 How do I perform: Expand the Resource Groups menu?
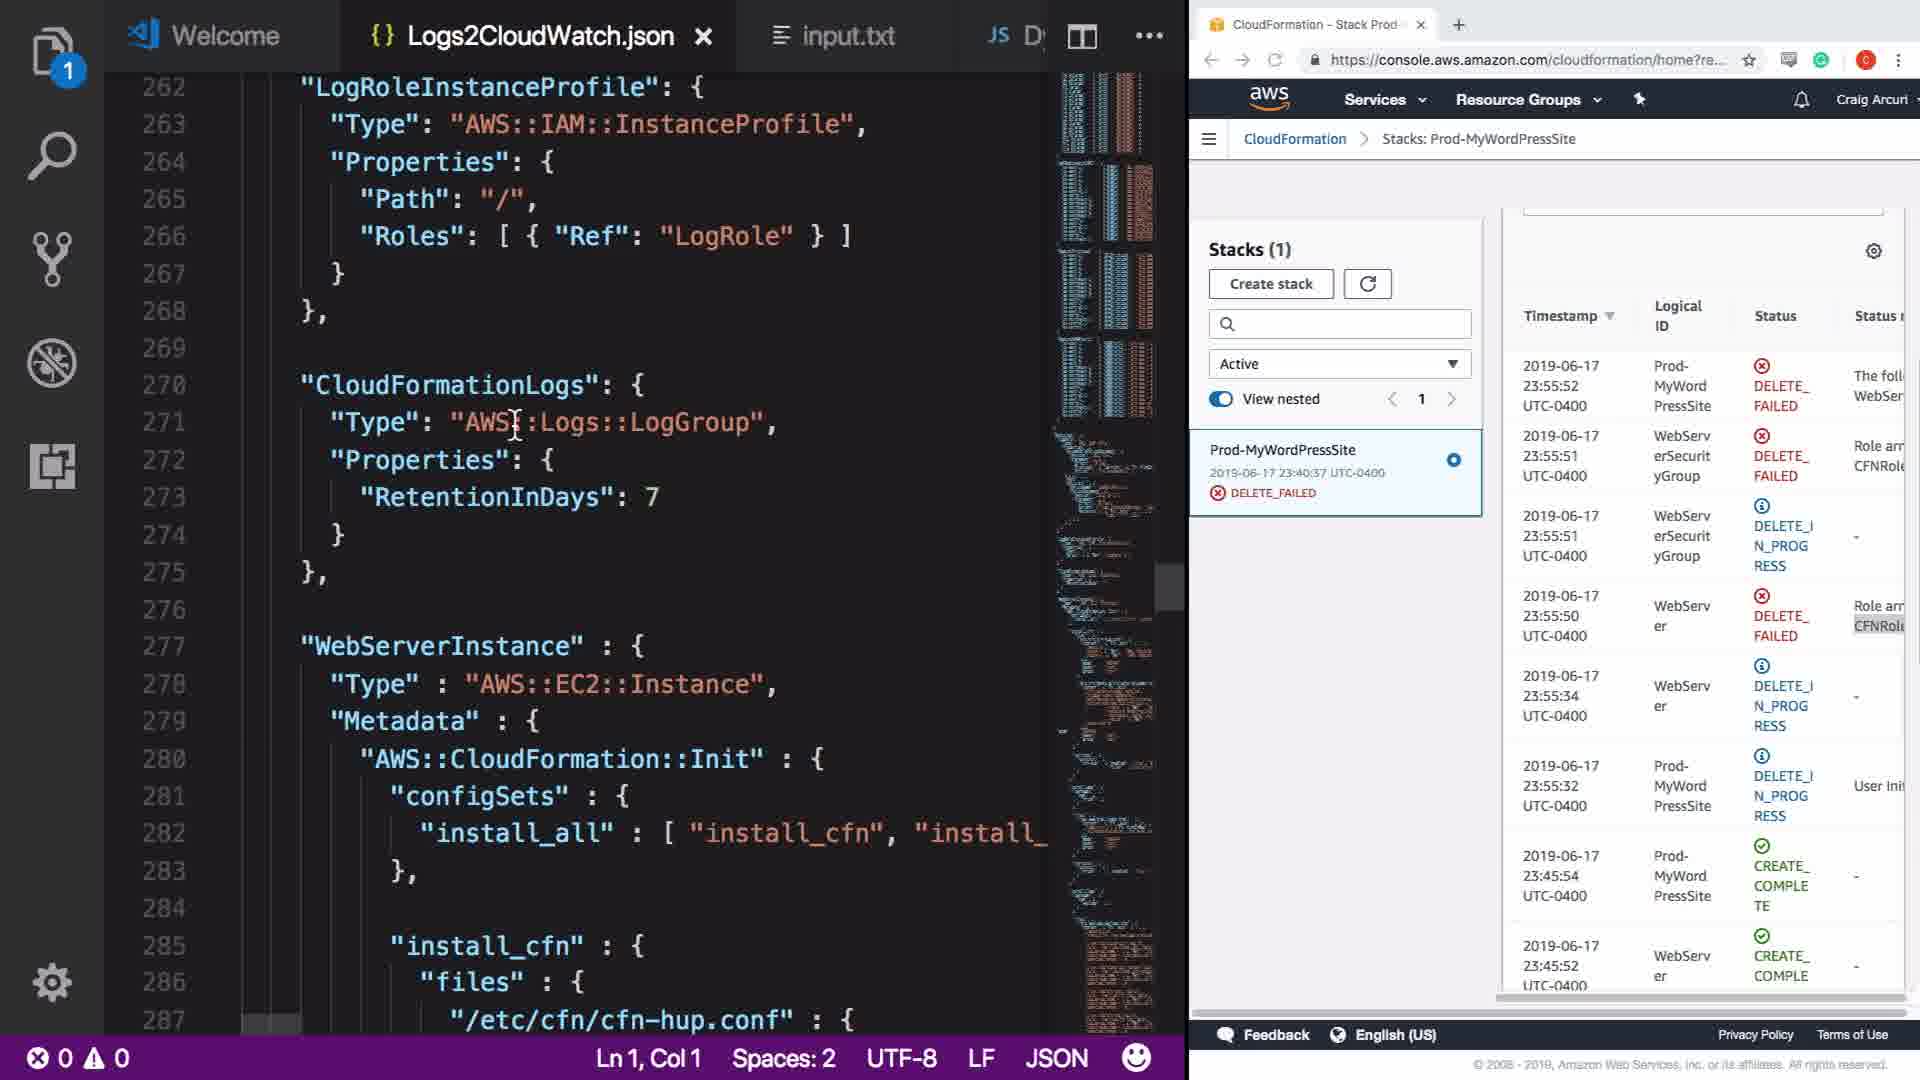(x=1527, y=100)
